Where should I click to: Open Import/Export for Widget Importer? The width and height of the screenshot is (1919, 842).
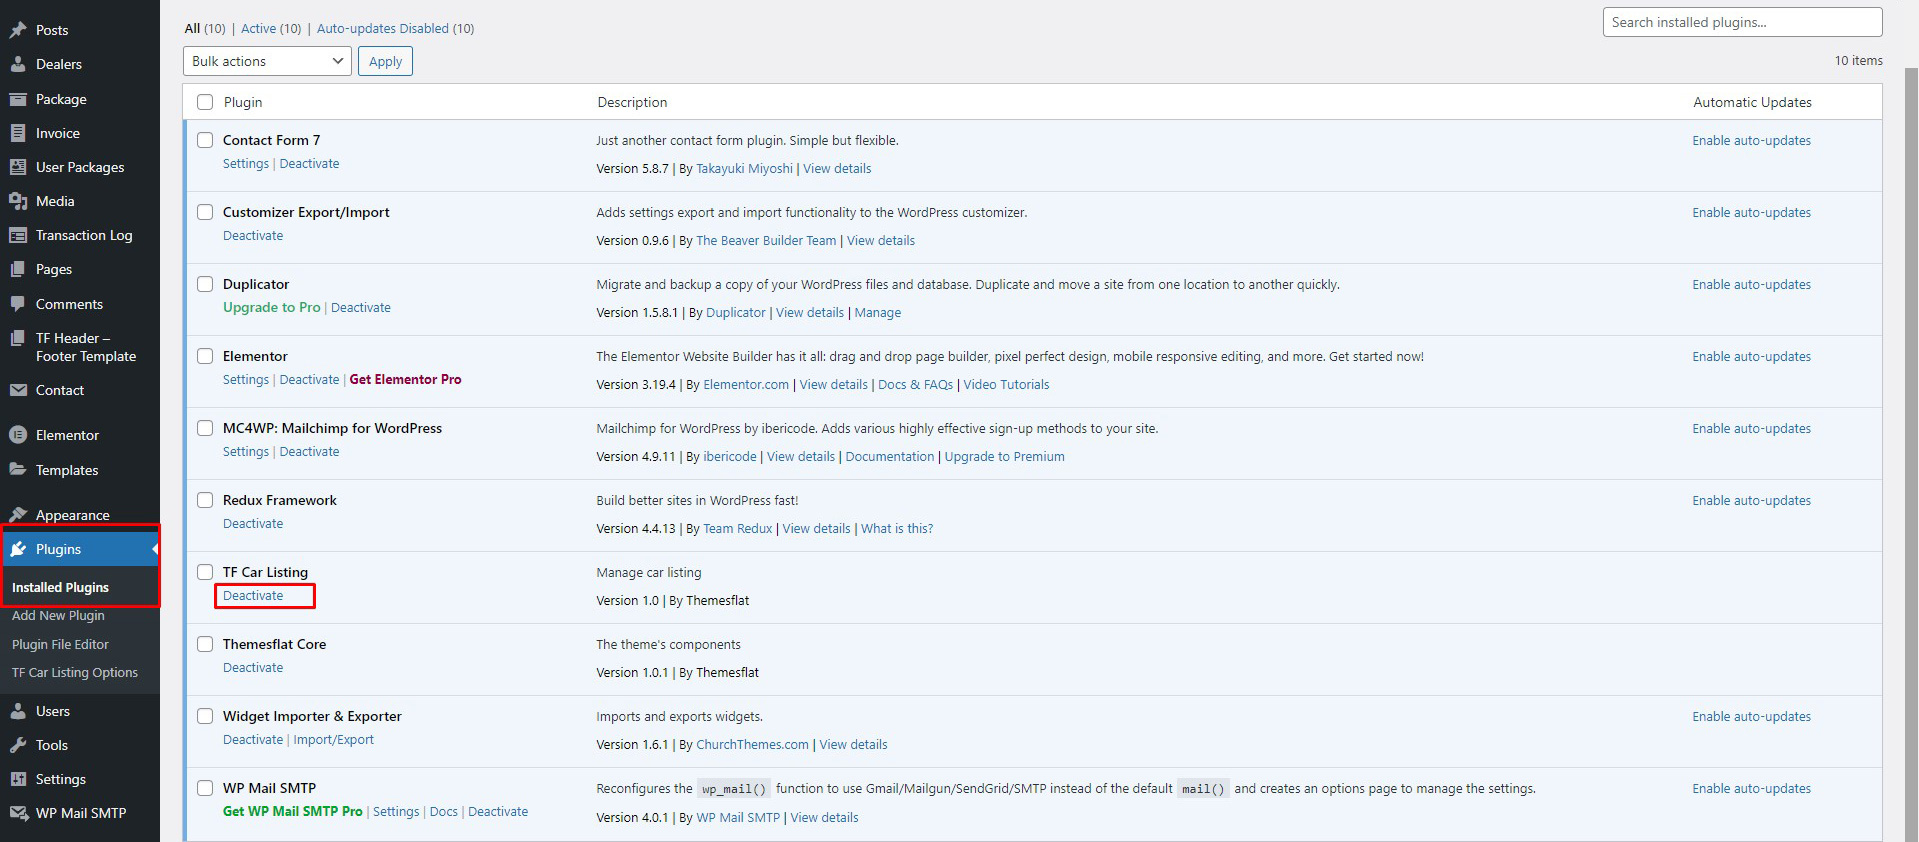click(333, 739)
